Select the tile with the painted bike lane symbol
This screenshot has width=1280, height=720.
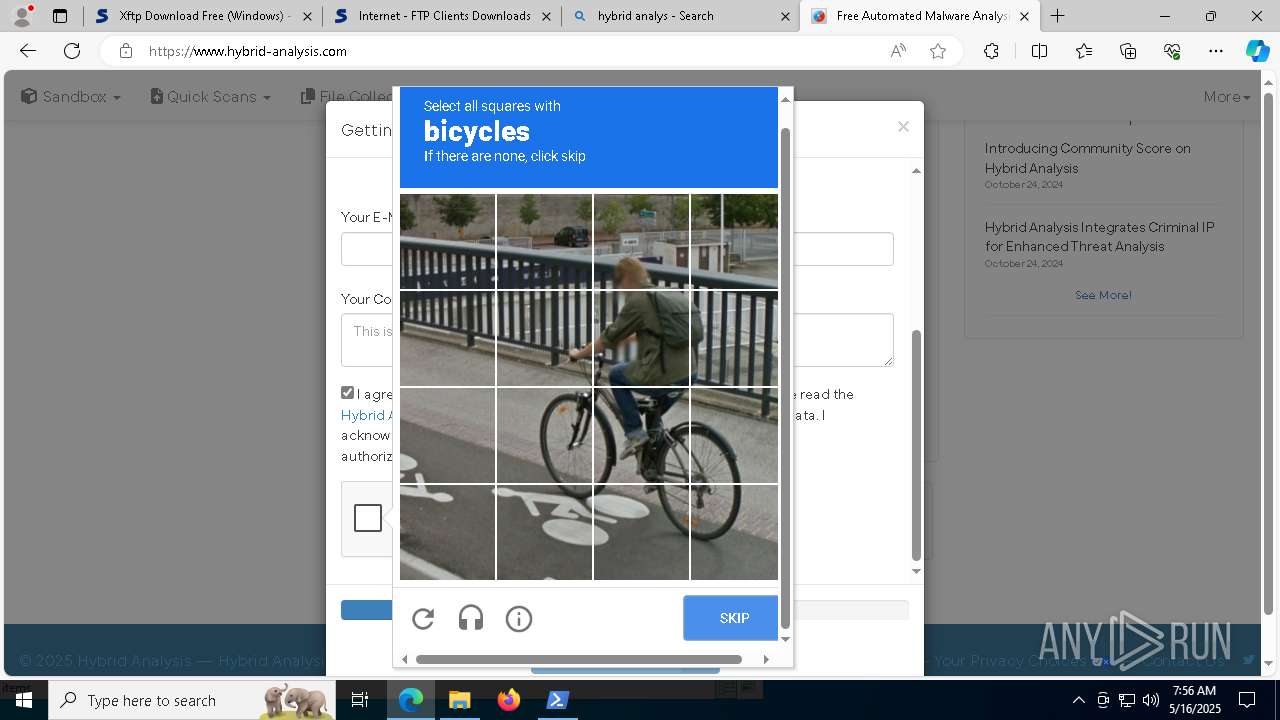pyautogui.click(x=544, y=532)
